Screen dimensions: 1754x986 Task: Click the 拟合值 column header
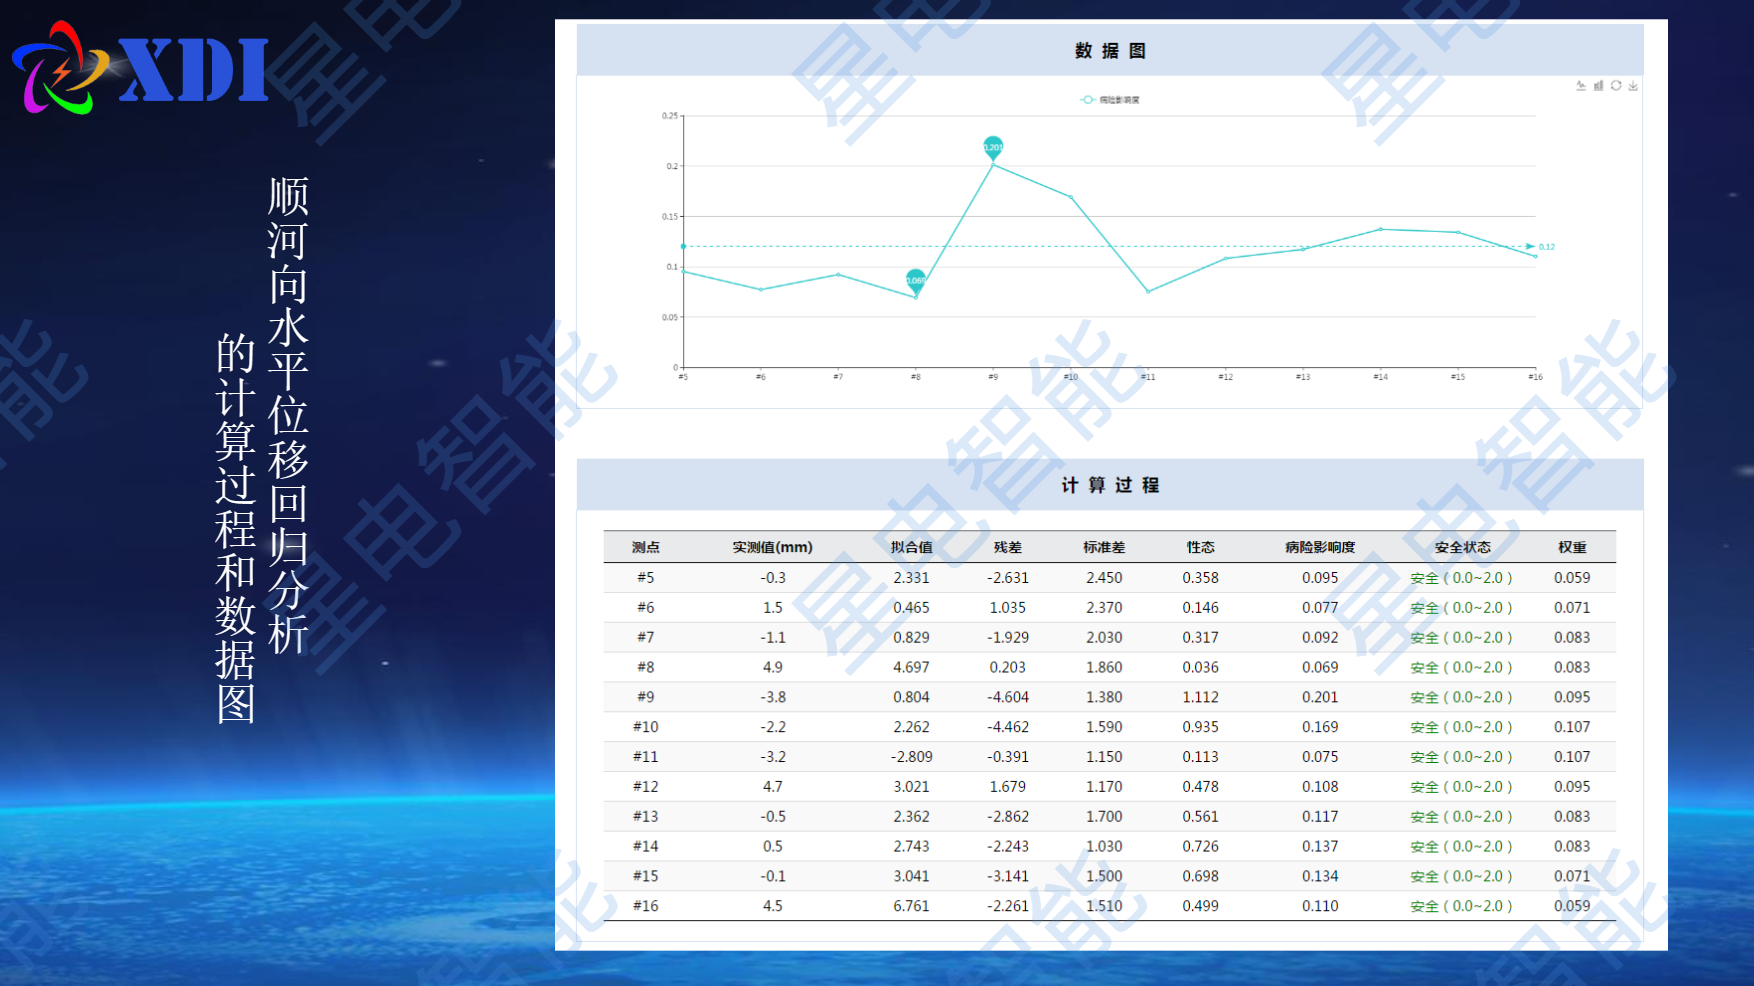[911, 547]
